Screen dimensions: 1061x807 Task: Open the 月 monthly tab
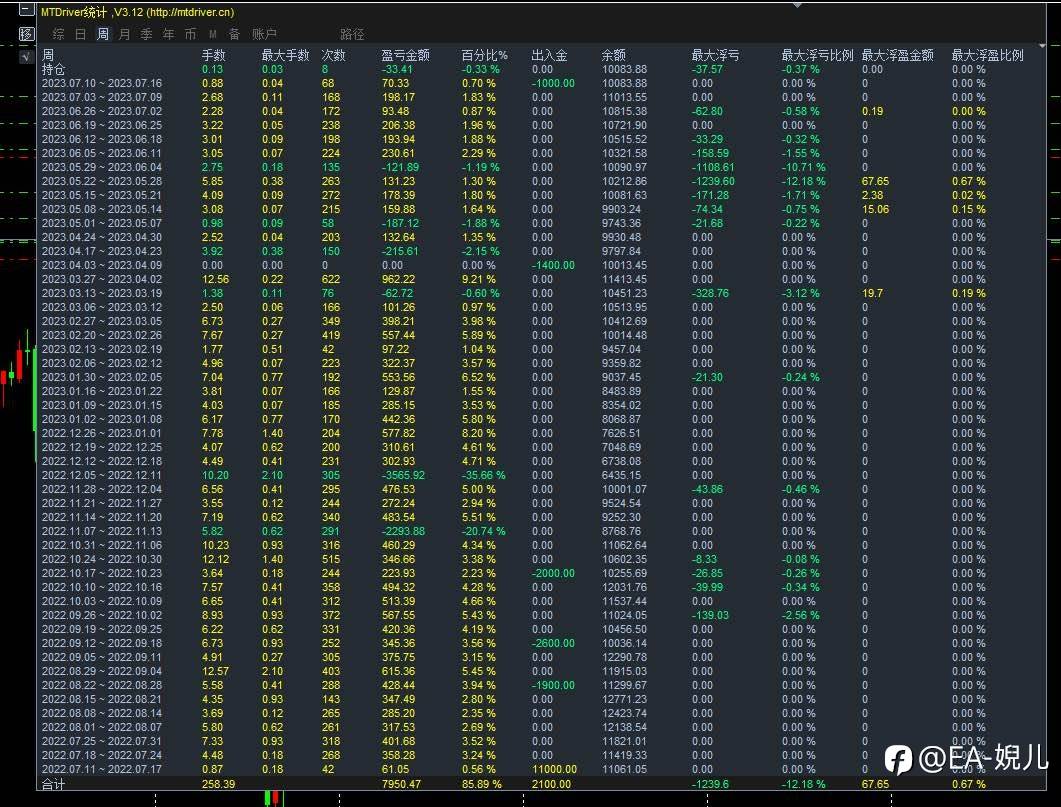click(125, 34)
